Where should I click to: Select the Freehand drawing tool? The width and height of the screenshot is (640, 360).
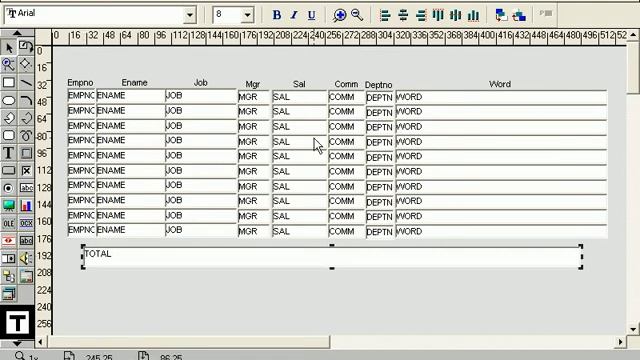tap(26, 136)
